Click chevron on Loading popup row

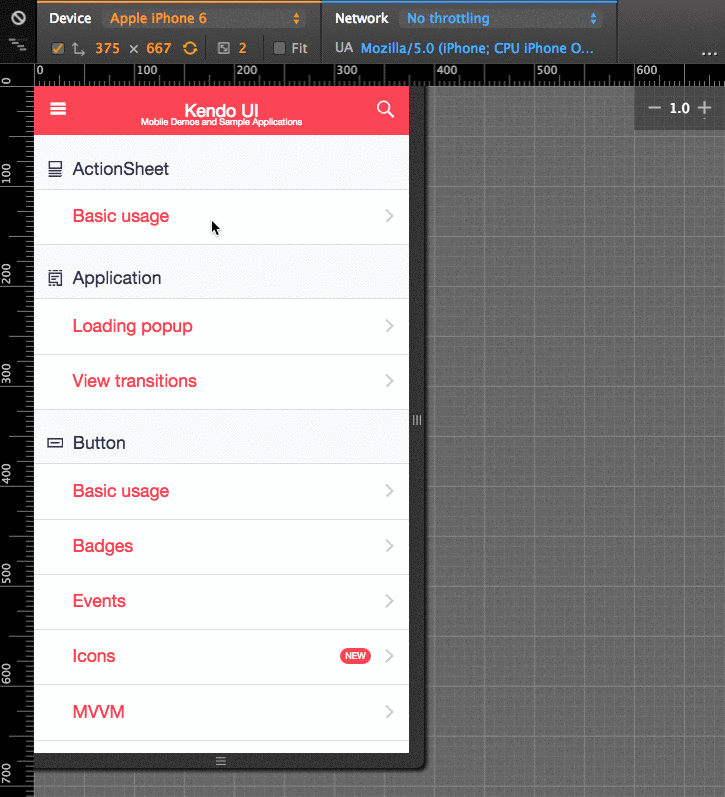389,326
